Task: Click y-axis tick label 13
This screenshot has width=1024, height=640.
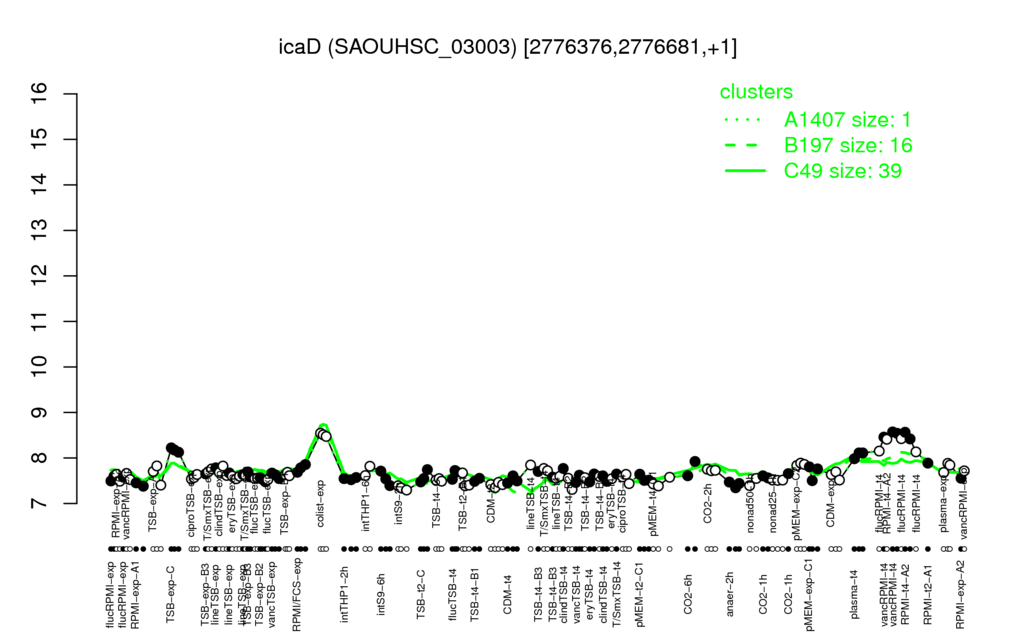Action: click(39, 231)
